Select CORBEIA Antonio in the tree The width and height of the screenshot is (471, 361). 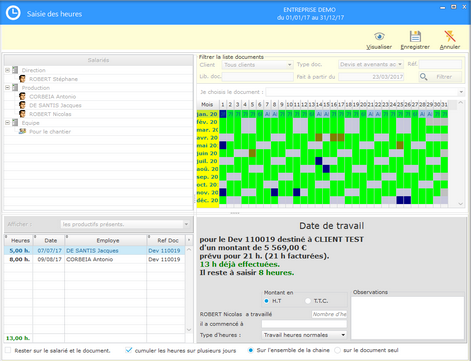coord(53,96)
